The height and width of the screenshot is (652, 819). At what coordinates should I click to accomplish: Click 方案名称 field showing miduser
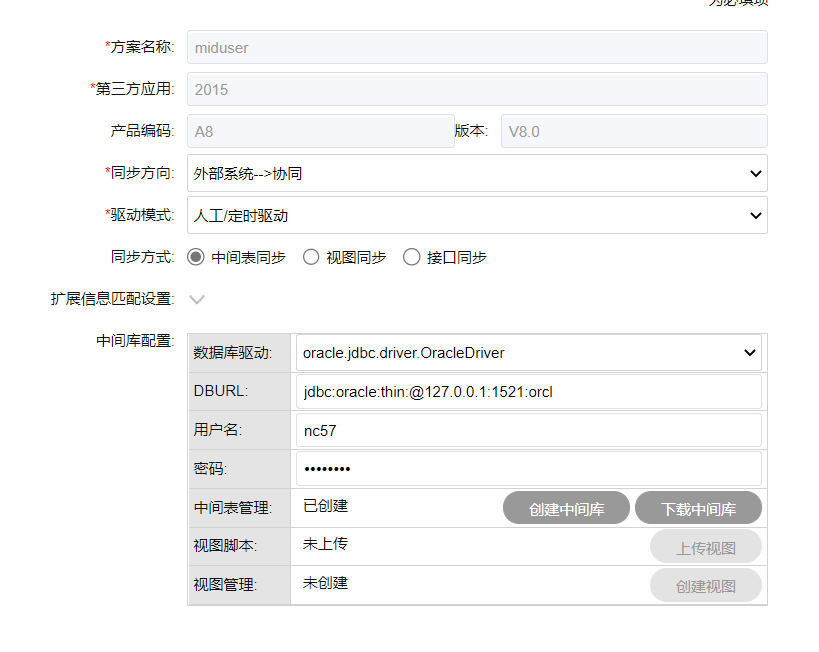477,47
